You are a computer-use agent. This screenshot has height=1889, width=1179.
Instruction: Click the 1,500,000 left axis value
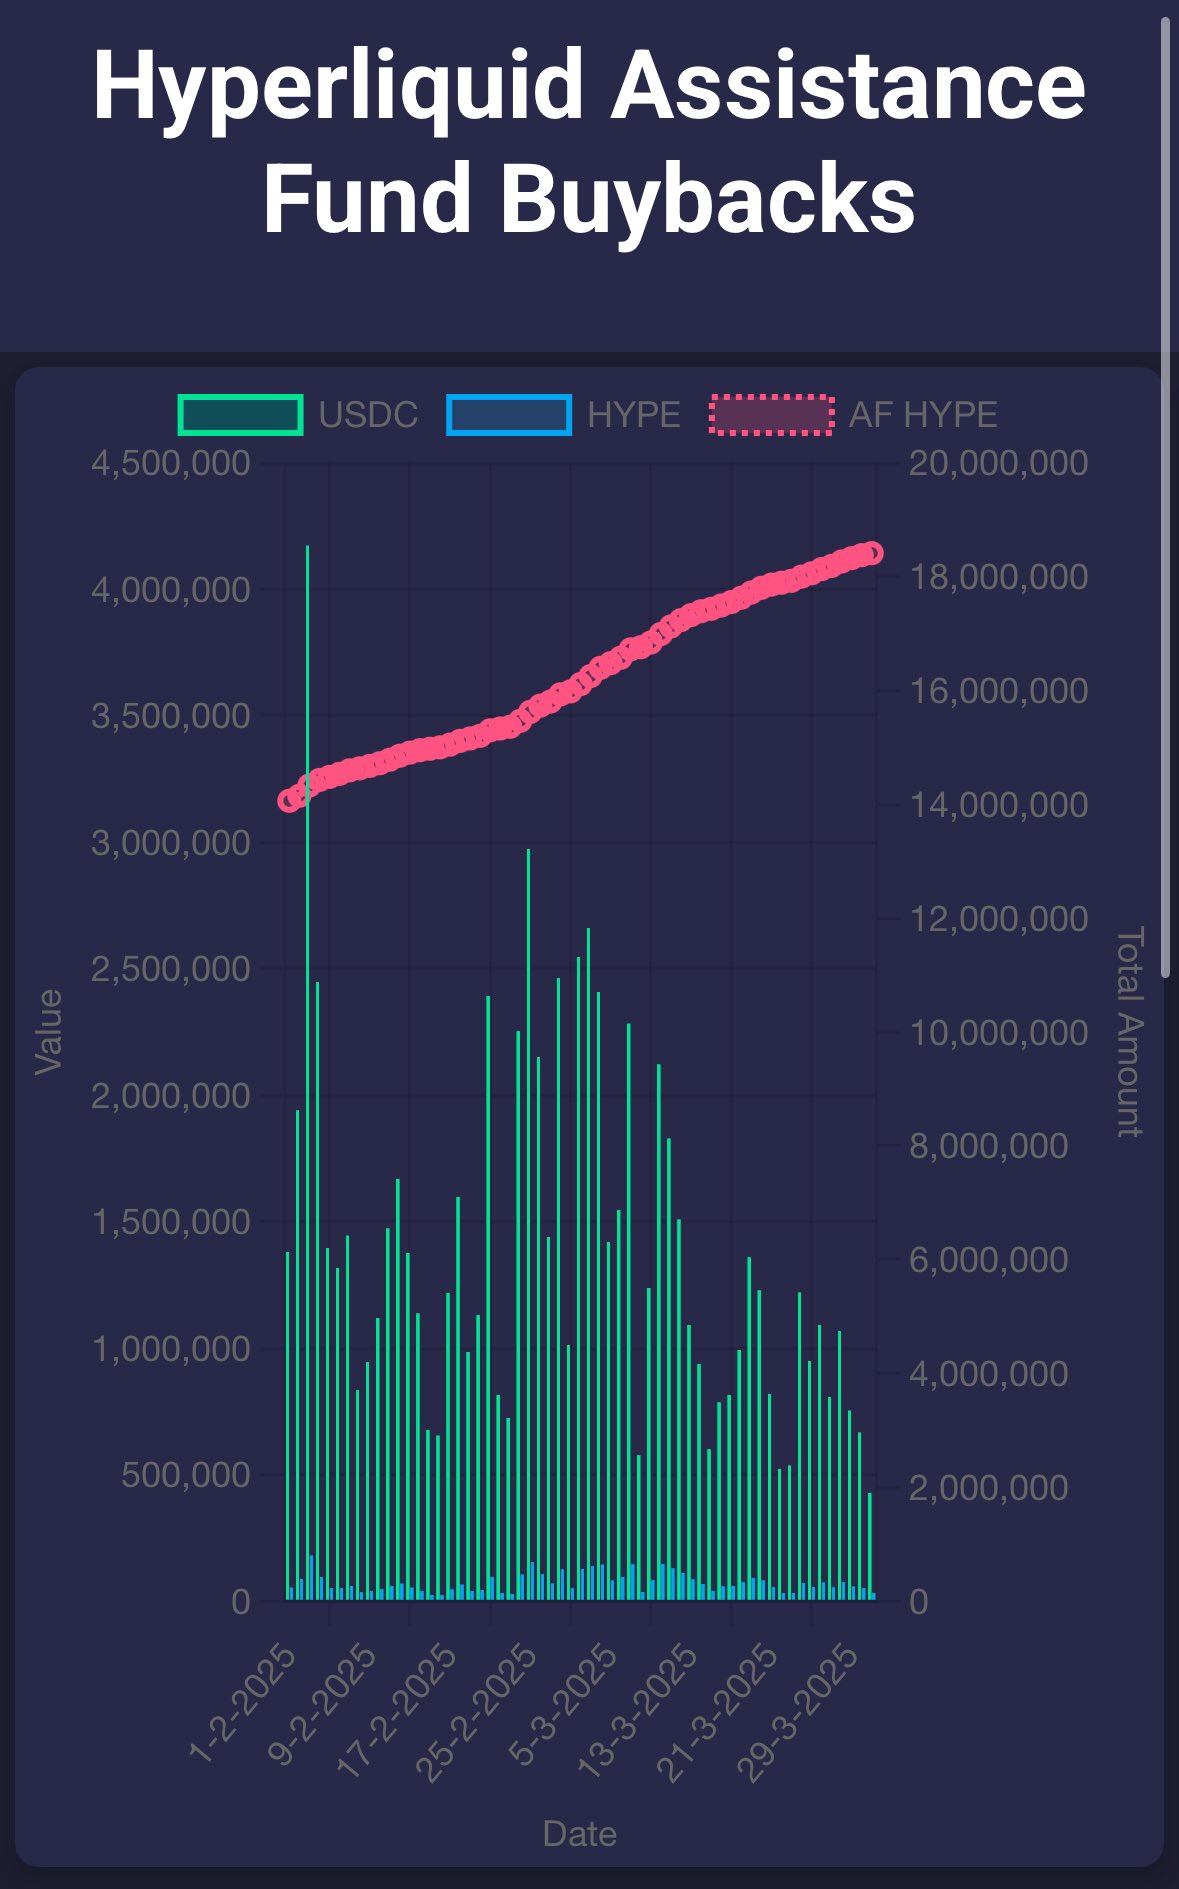[x=170, y=1222]
